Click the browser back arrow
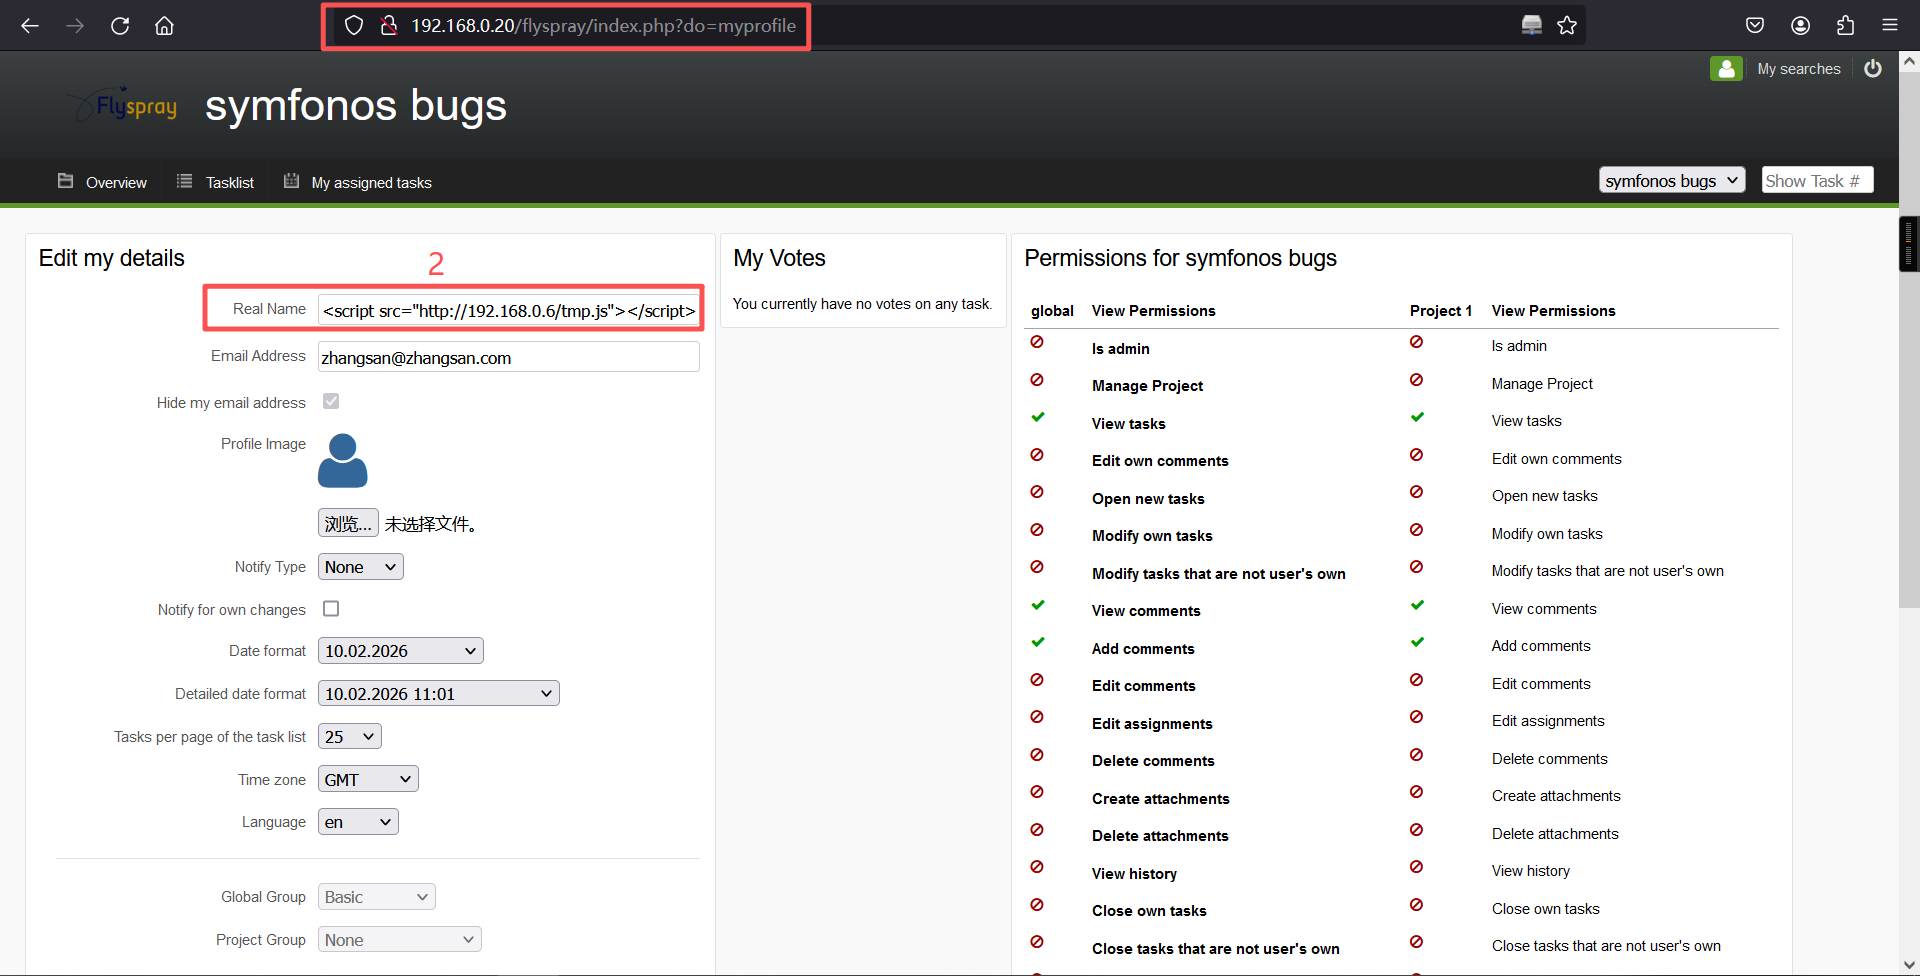Image resolution: width=1920 pixels, height=976 pixels. (x=30, y=26)
